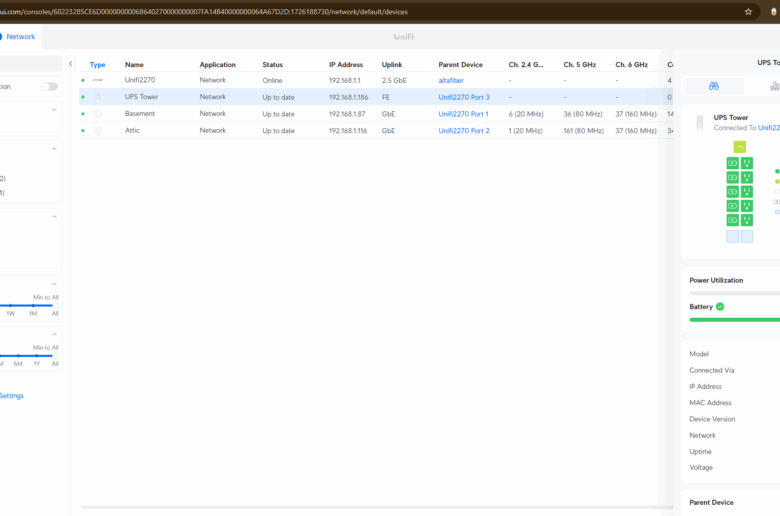Click the UPS Tower device icon in table
Screen dimensions: 780x516
pos(98,97)
